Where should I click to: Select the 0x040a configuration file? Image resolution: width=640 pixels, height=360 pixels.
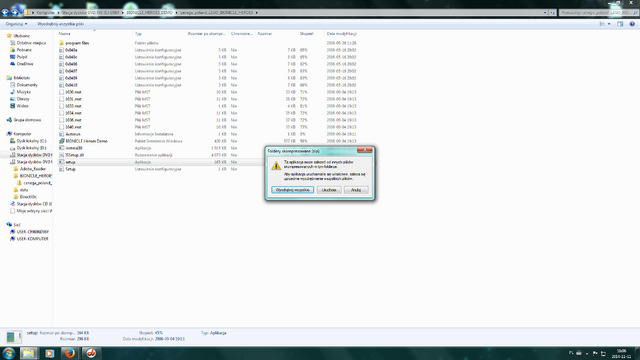[71, 50]
